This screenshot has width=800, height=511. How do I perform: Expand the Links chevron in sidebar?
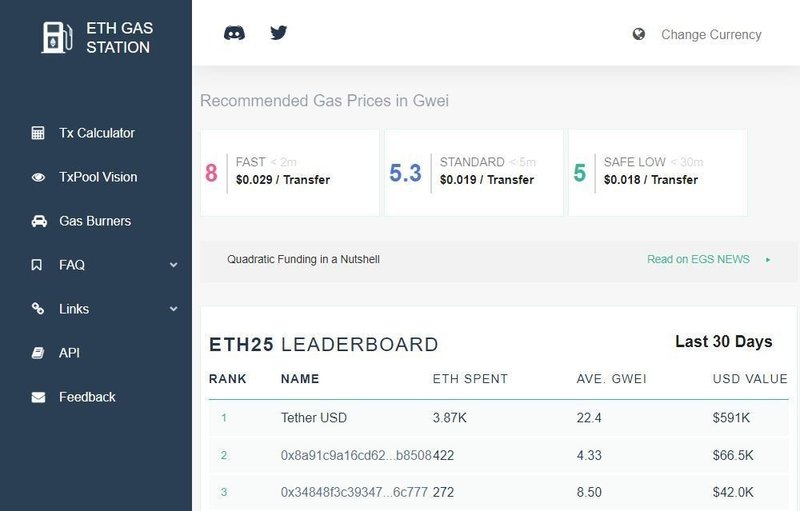[173, 309]
